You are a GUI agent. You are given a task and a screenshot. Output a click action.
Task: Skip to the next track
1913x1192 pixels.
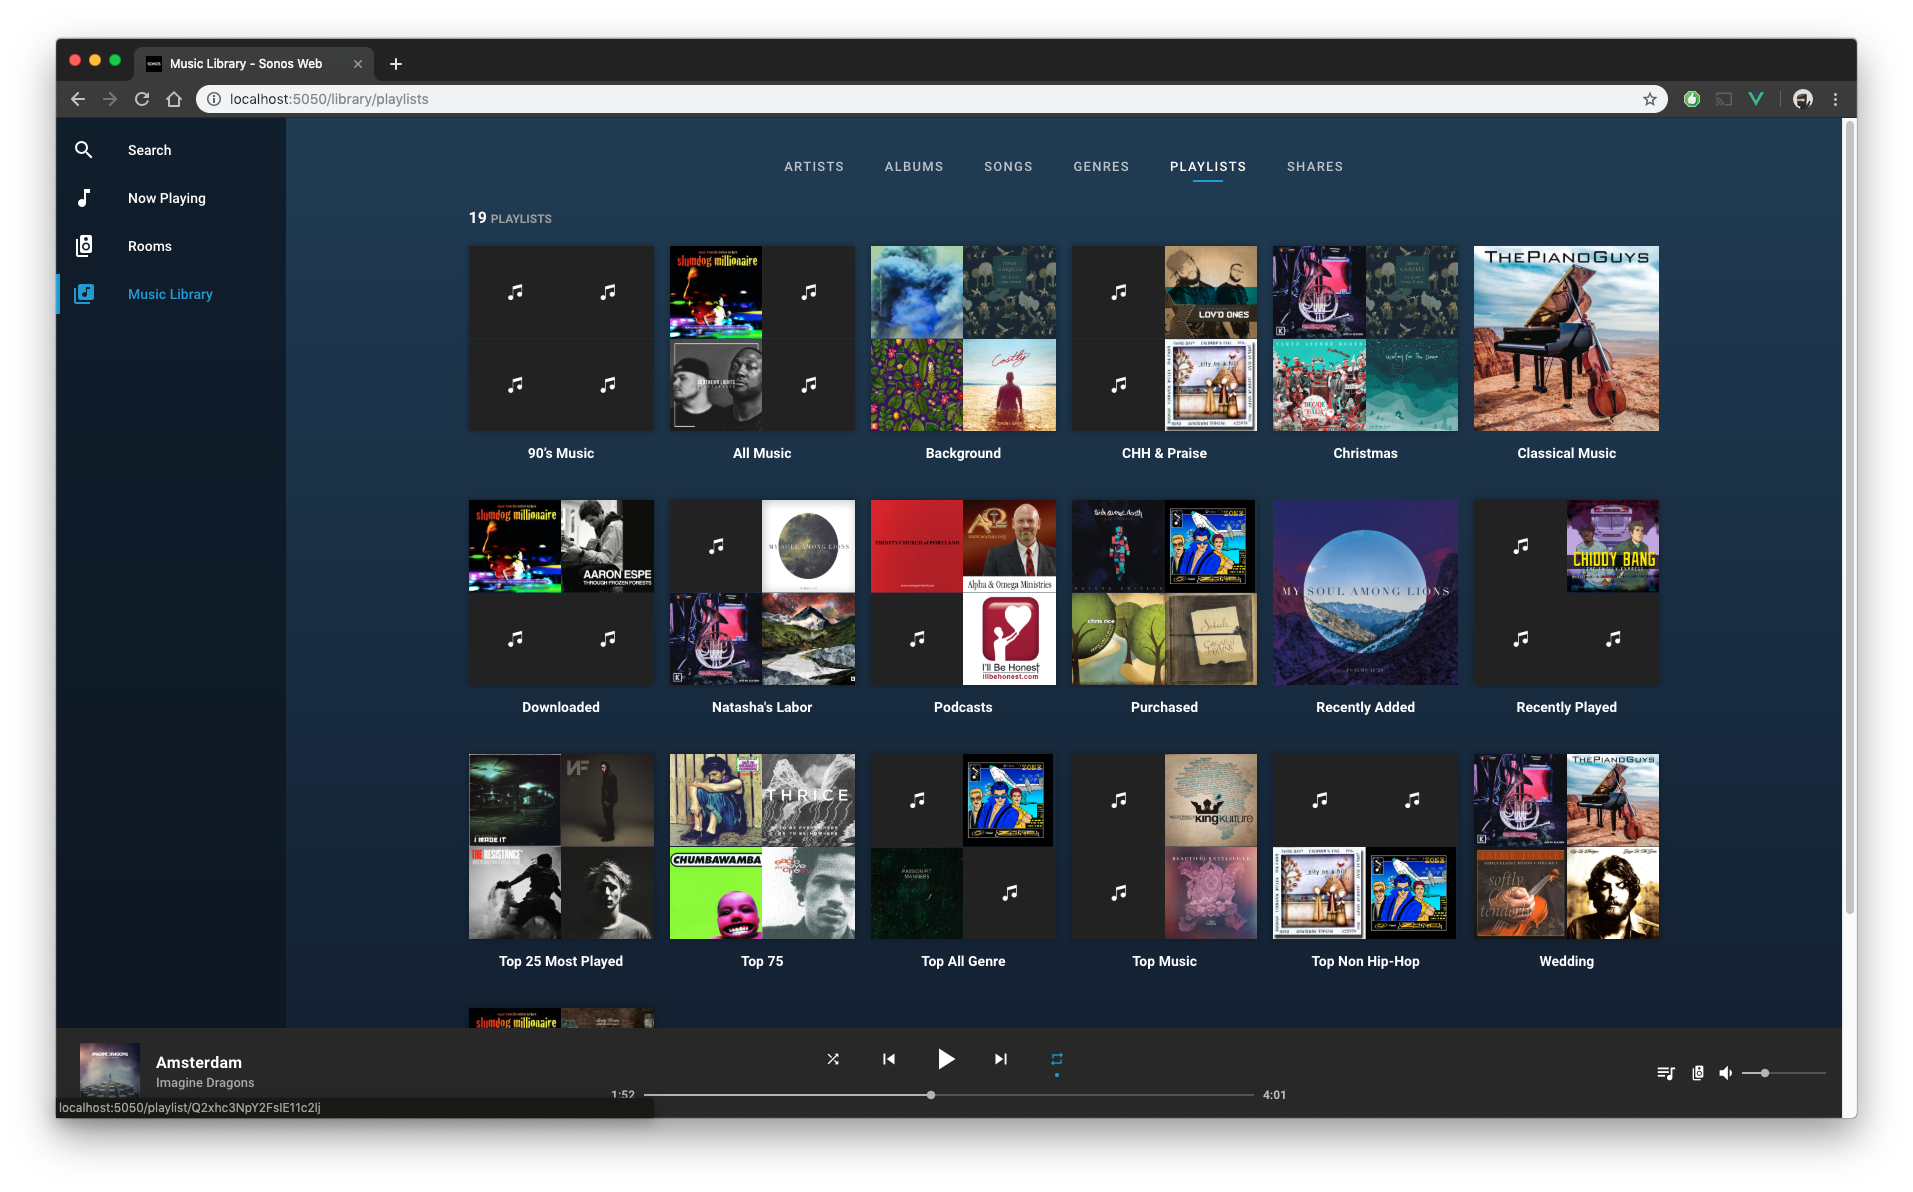tap(1001, 1059)
